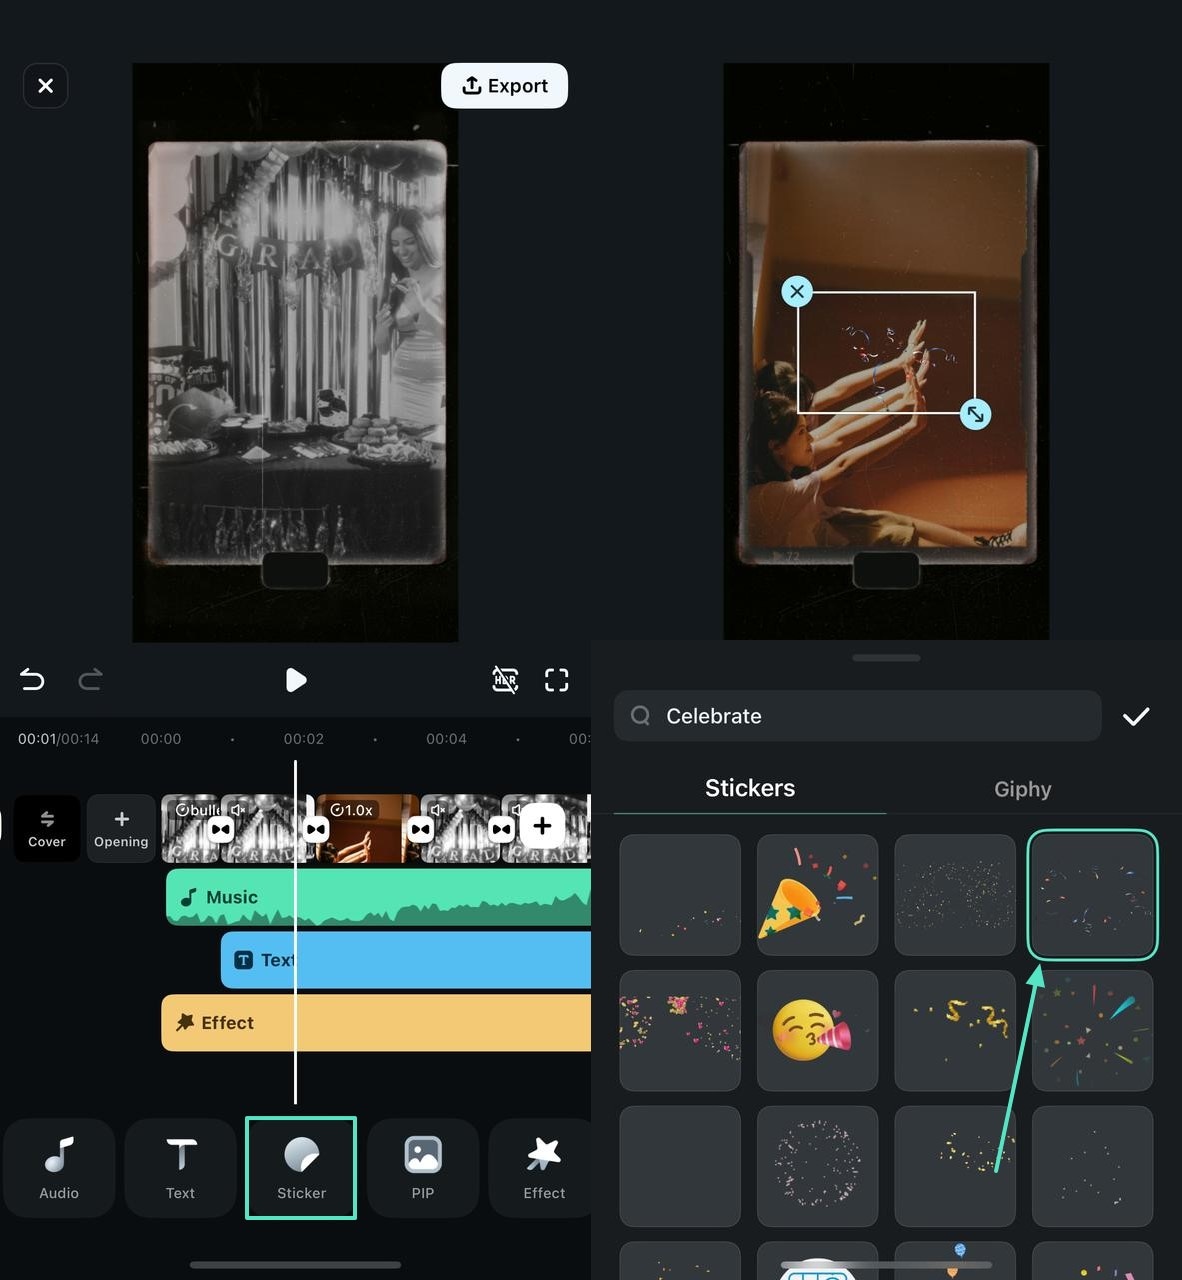
Task: Click the sticker panel grab handle
Action: coord(886,658)
